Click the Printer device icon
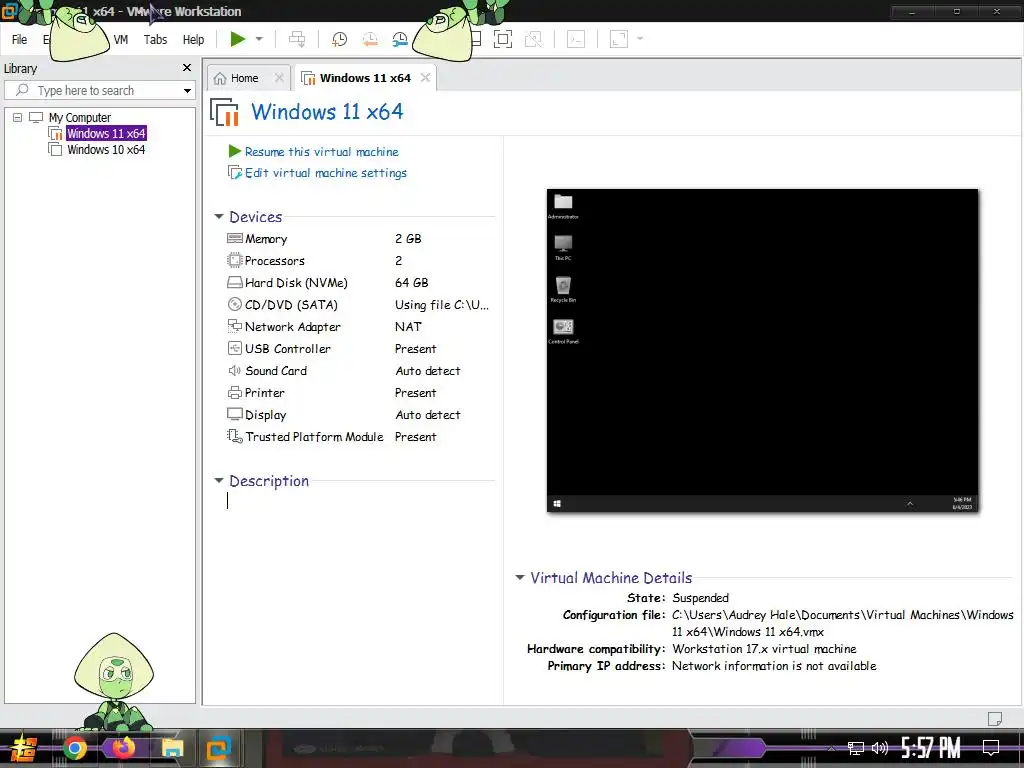The height and width of the screenshot is (768, 1024). point(234,392)
